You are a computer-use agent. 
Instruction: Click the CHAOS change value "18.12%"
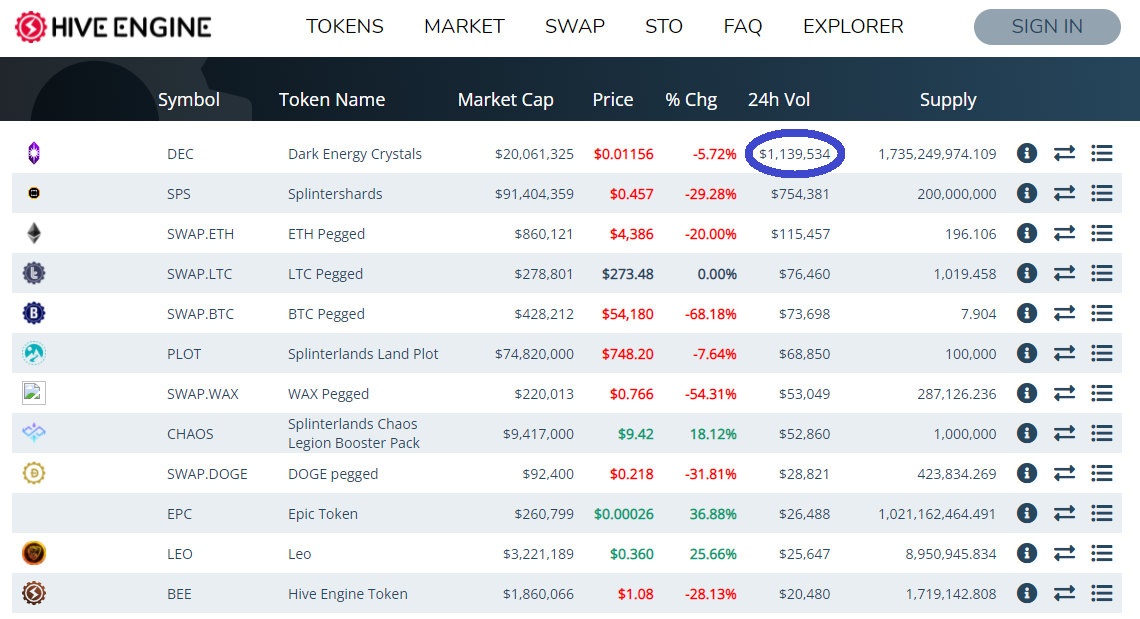click(713, 434)
